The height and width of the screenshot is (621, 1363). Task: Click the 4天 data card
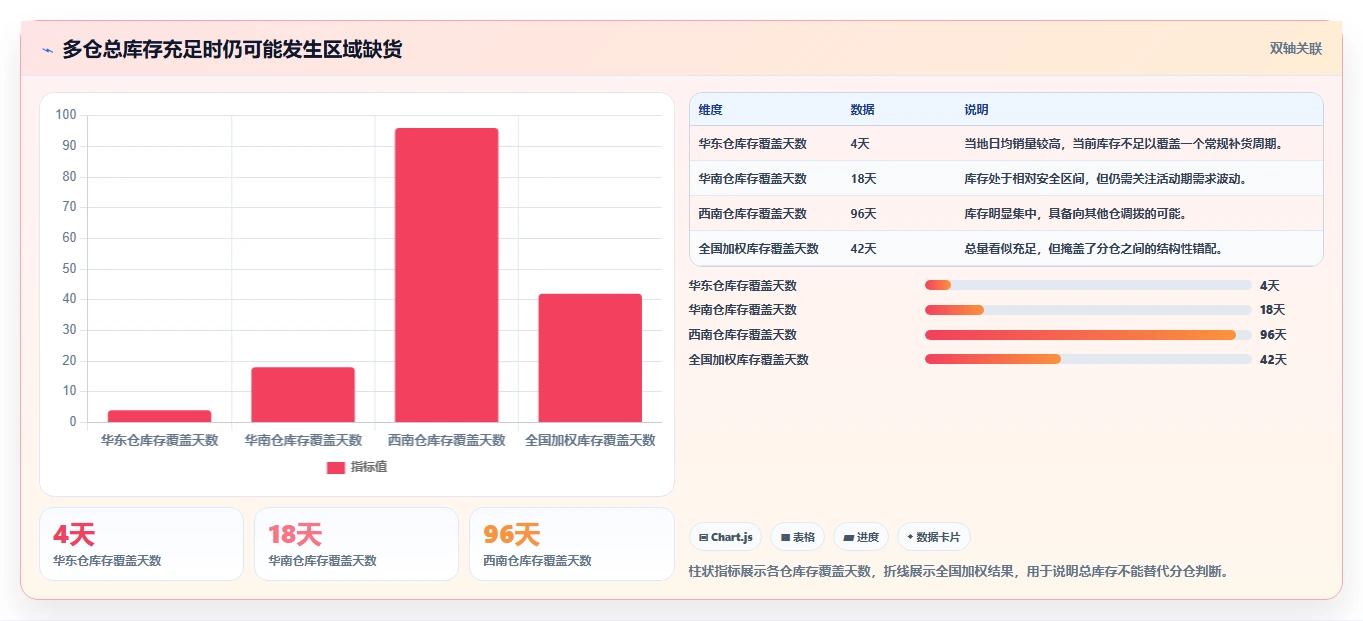(x=141, y=544)
